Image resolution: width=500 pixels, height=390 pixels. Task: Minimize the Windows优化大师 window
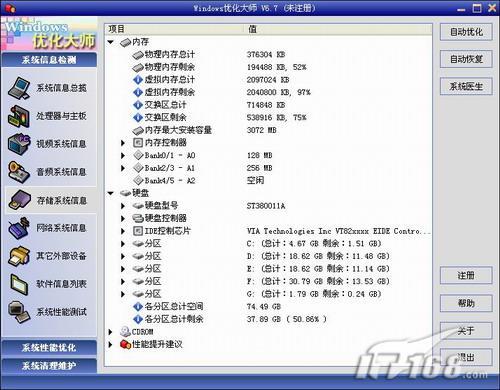(x=461, y=9)
